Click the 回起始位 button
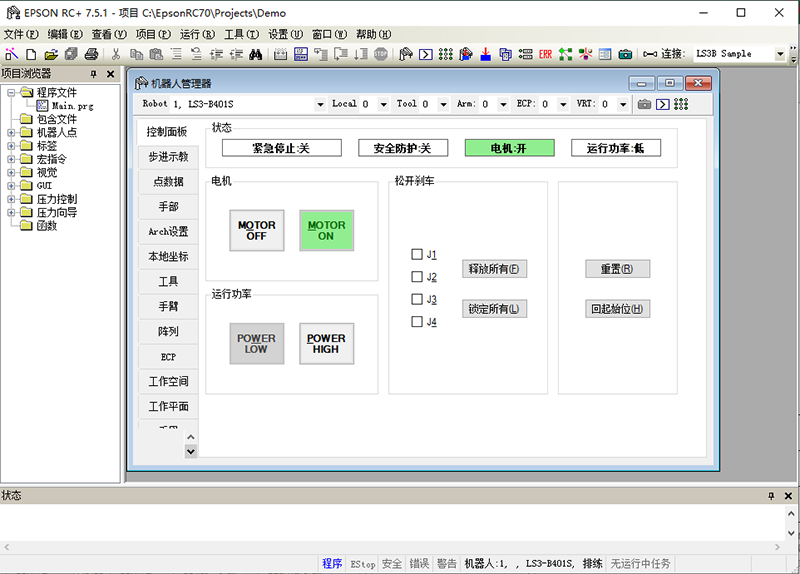Viewport: 800px width, 574px height. click(617, 309)
